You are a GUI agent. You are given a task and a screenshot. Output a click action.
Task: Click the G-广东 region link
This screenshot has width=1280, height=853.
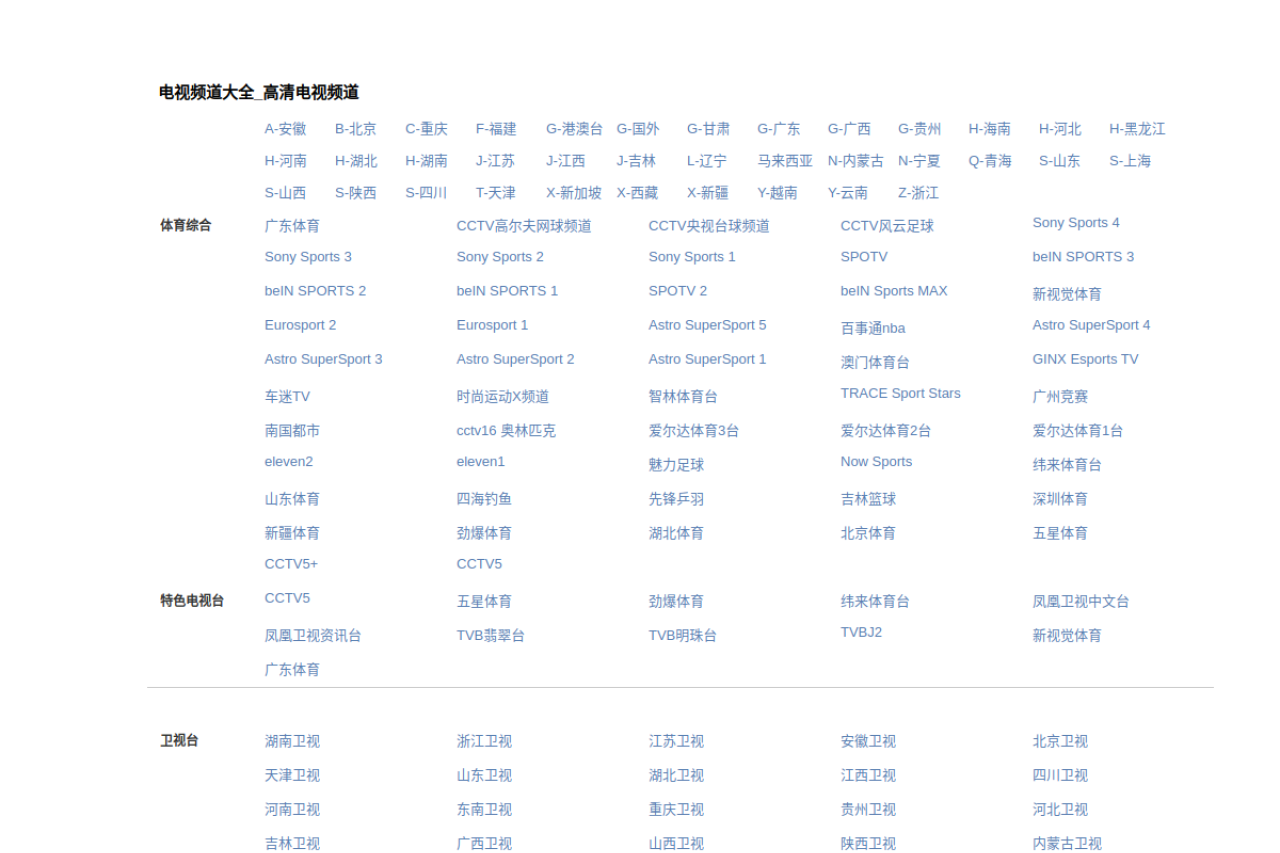tap(779, 129)
